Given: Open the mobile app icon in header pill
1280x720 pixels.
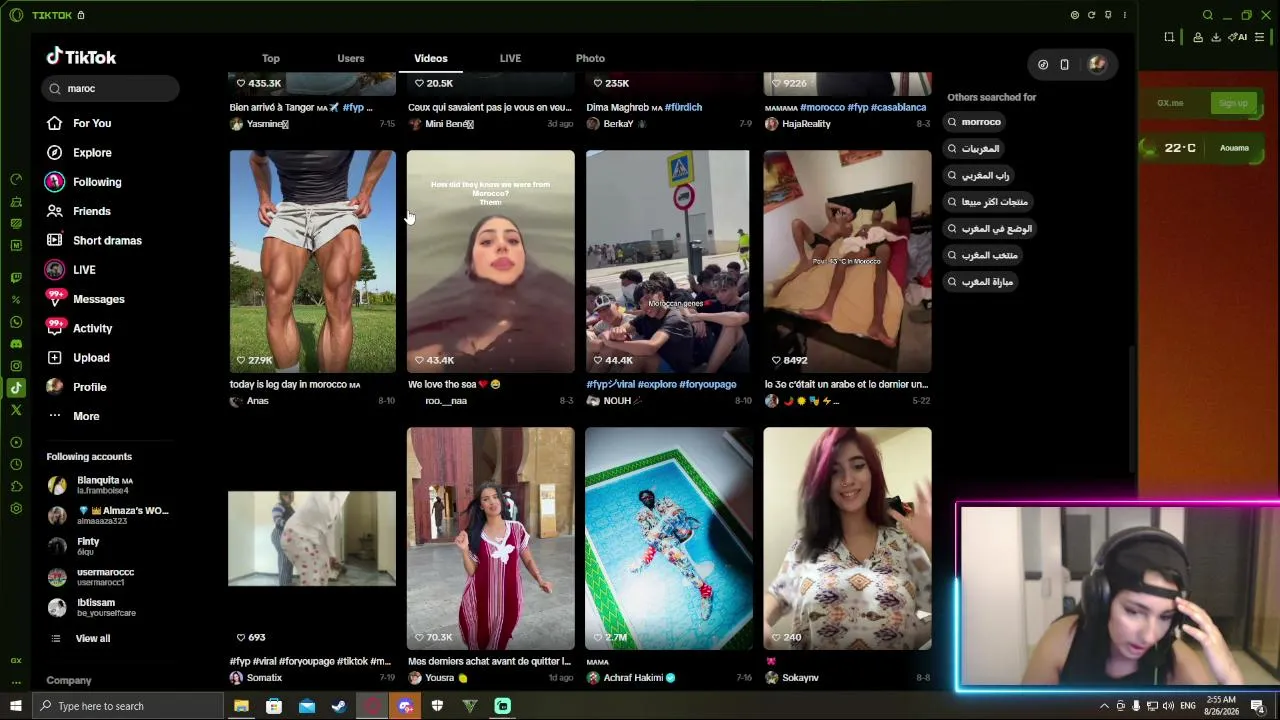Looking at the screenshot, I should point(1064,65).
